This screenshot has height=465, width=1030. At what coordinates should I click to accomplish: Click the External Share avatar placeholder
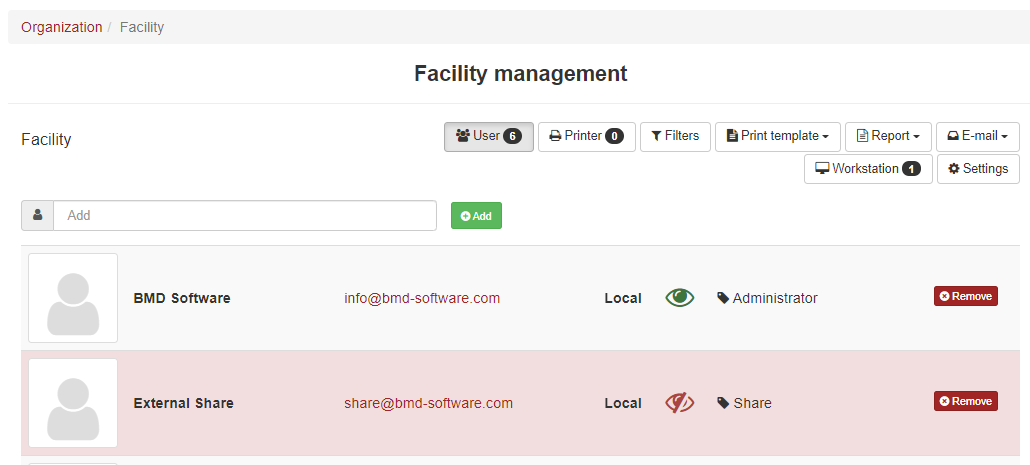click(x=73, y=403)
